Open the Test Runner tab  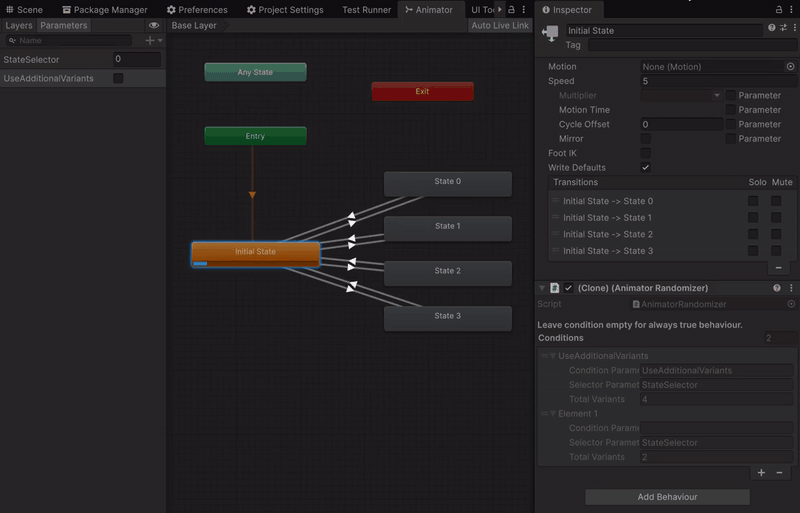(x=366, y=10)
